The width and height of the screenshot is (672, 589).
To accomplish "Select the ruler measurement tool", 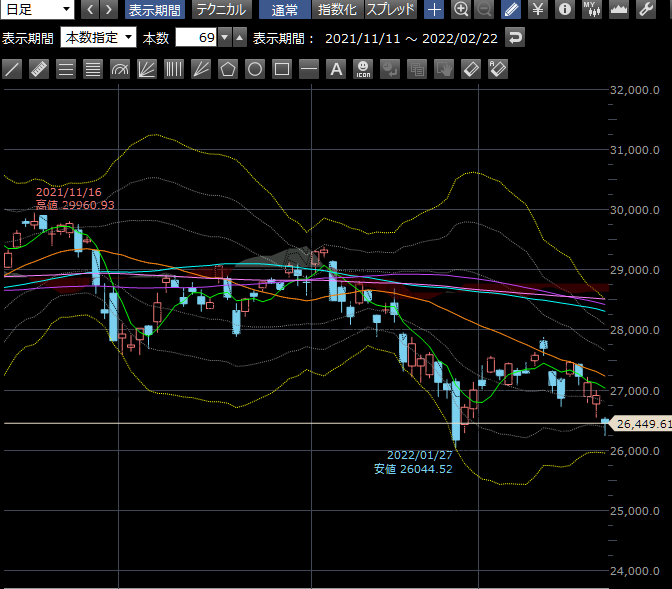I will coord(39,69).
